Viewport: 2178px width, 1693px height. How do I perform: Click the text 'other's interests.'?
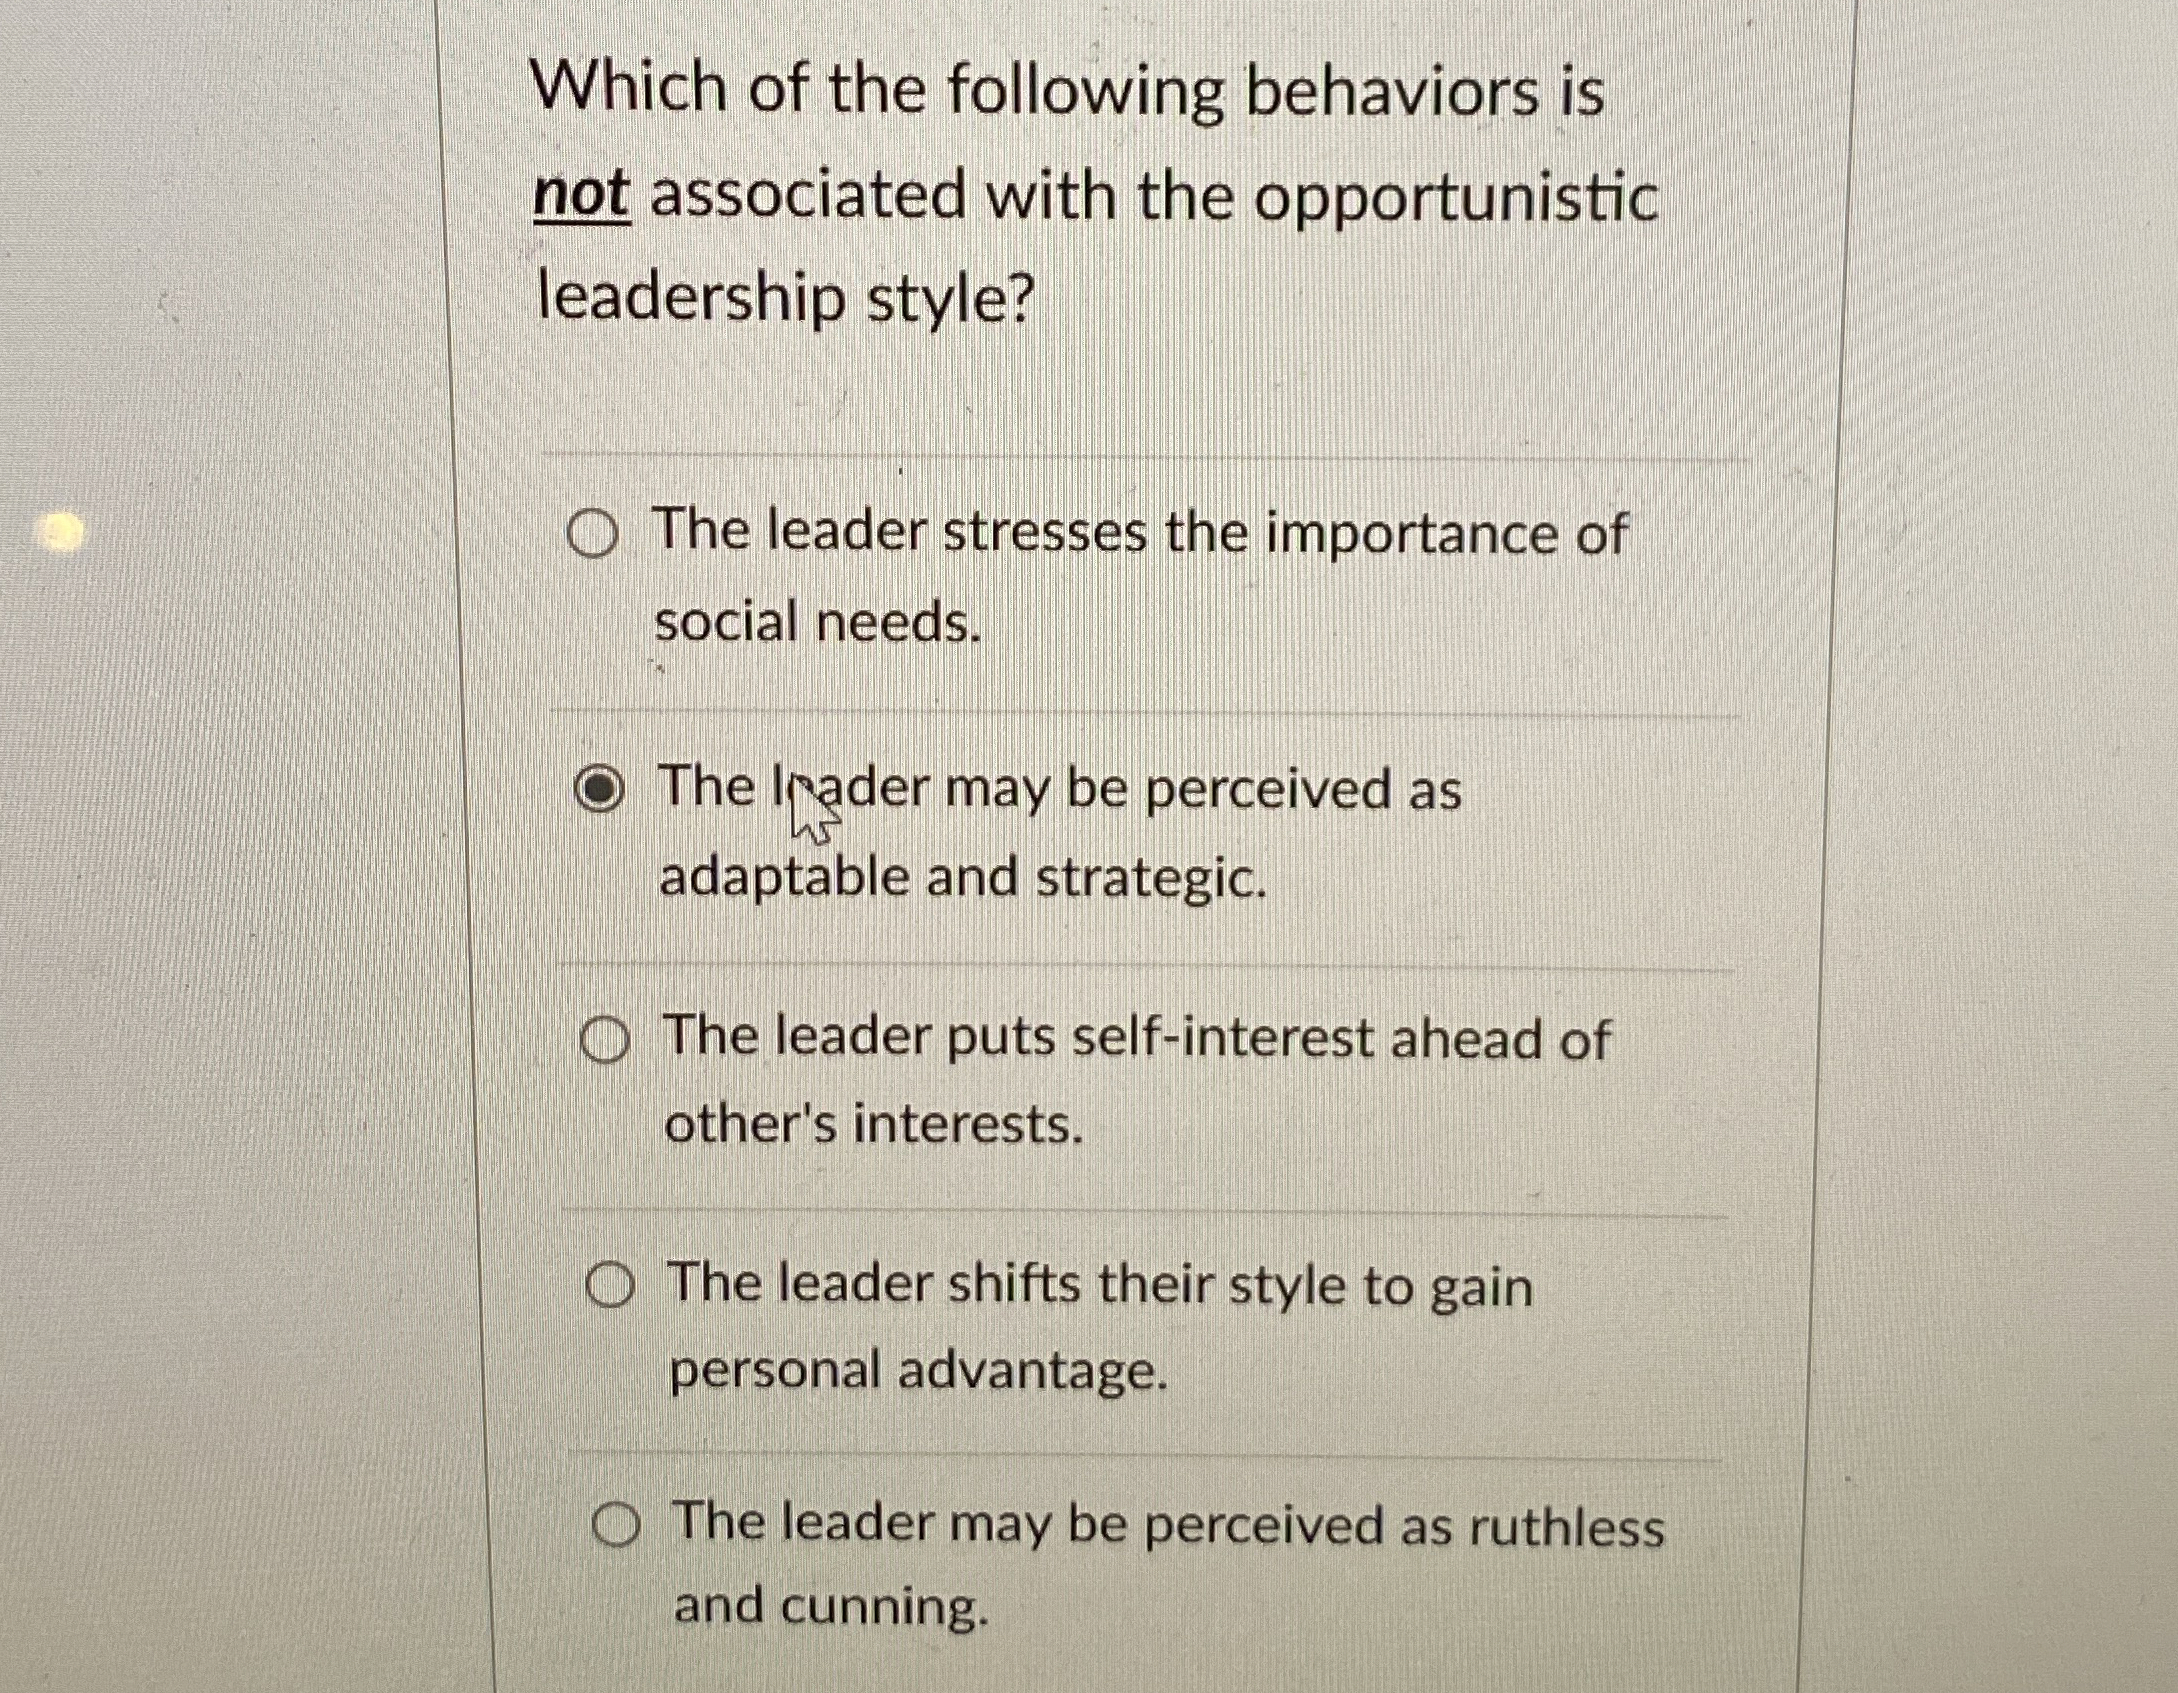(874, 1126)
